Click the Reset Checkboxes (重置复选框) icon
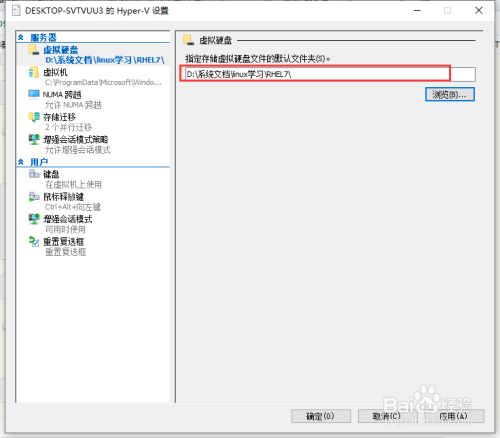The image size is (500, 438). point(34,241)
